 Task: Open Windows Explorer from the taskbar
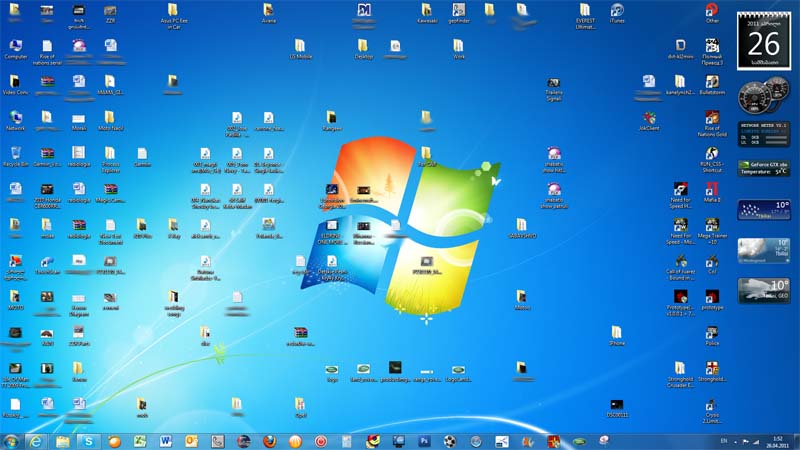point(62,441)
